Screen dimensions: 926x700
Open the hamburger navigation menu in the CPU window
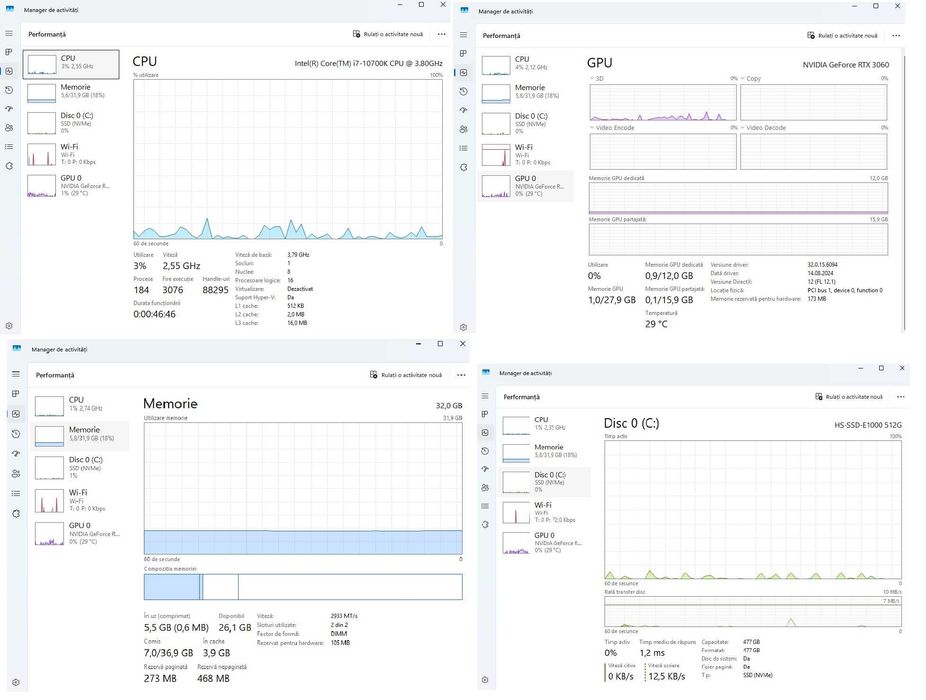[9, 34]
